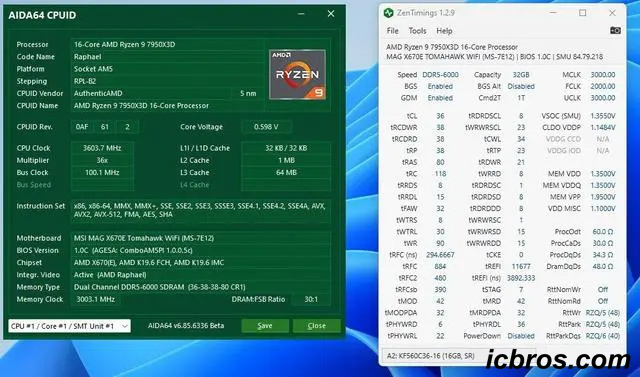Viewport: 640px width, 377px height.
Task: Minimize the ZenTimings window
Action: (553, 13)
